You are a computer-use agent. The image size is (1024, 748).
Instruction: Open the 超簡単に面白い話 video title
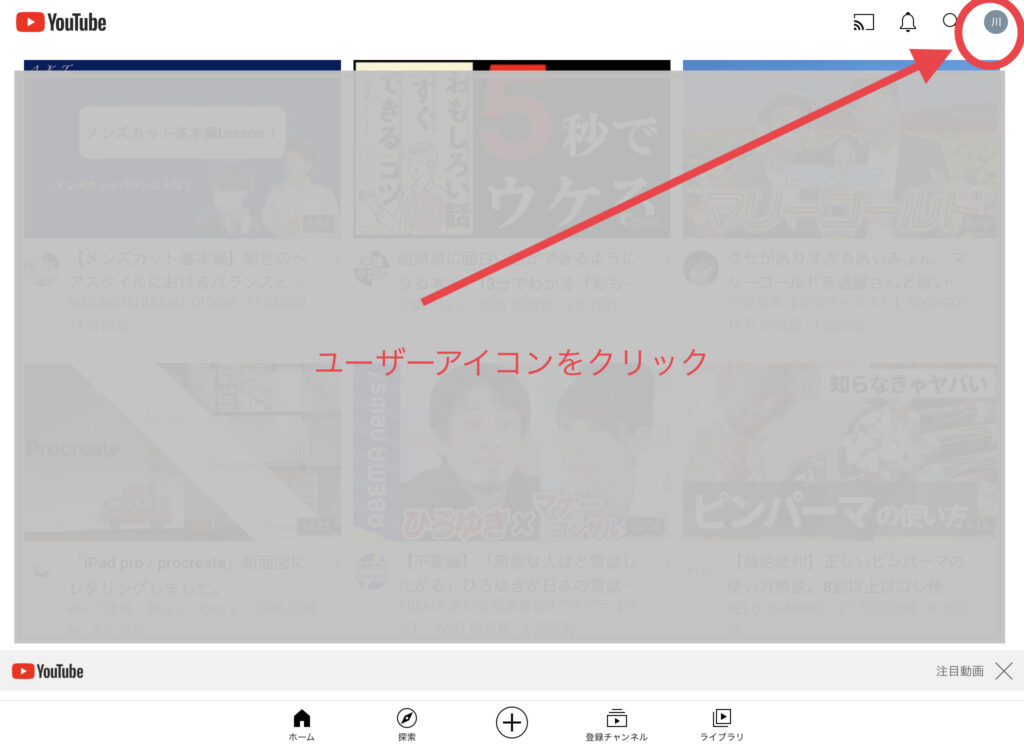pyautogui.click(x=518, y=270)
